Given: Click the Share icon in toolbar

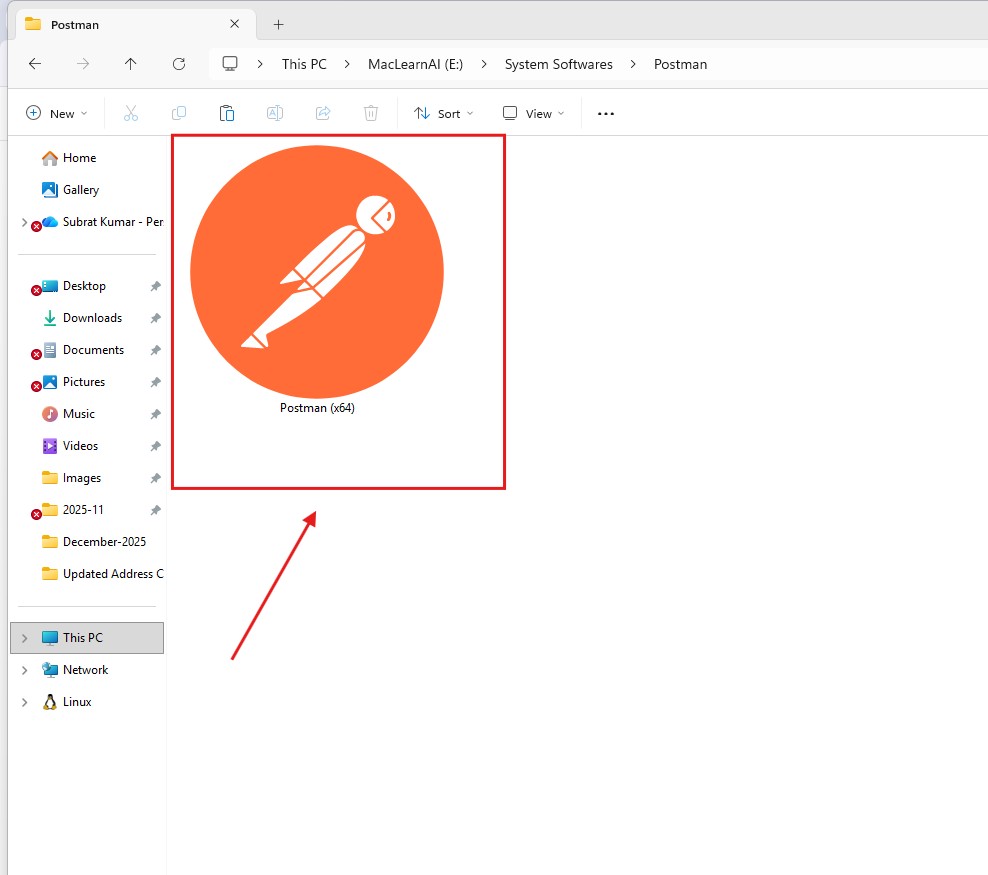Looking at the screenshot, I should coord(323,114).
